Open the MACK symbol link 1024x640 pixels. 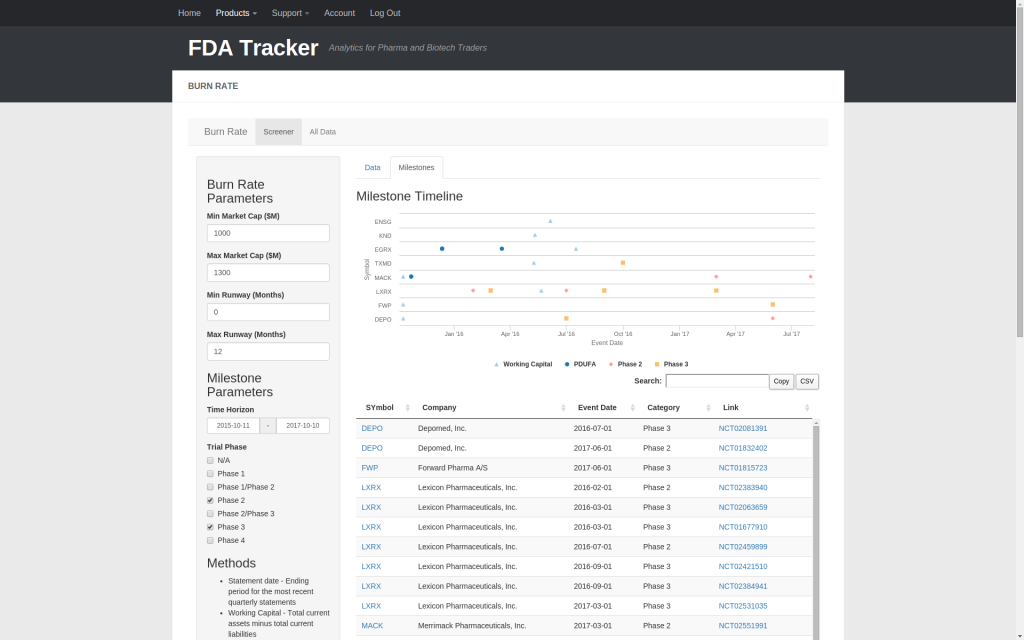(372, 626)
